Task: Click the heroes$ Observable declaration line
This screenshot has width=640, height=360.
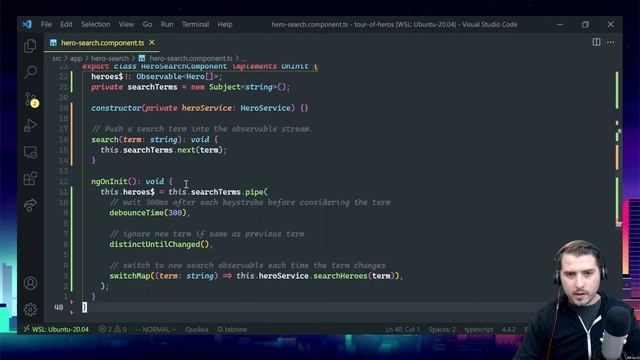Action: pyautogui.click(x=156, y=77)
